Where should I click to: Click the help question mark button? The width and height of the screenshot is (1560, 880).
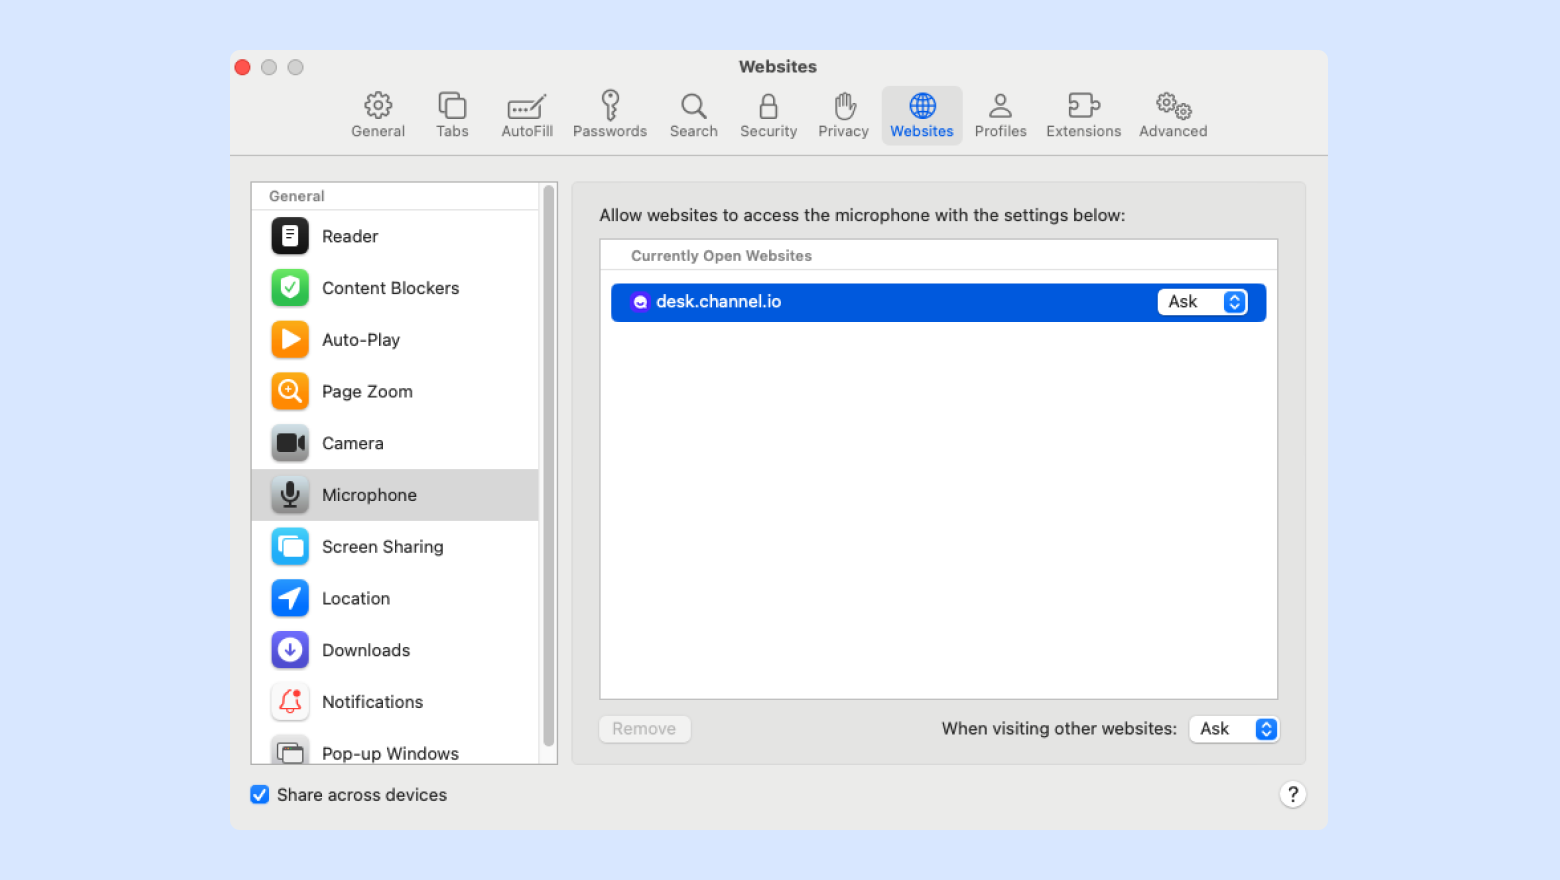(1292, 794)
